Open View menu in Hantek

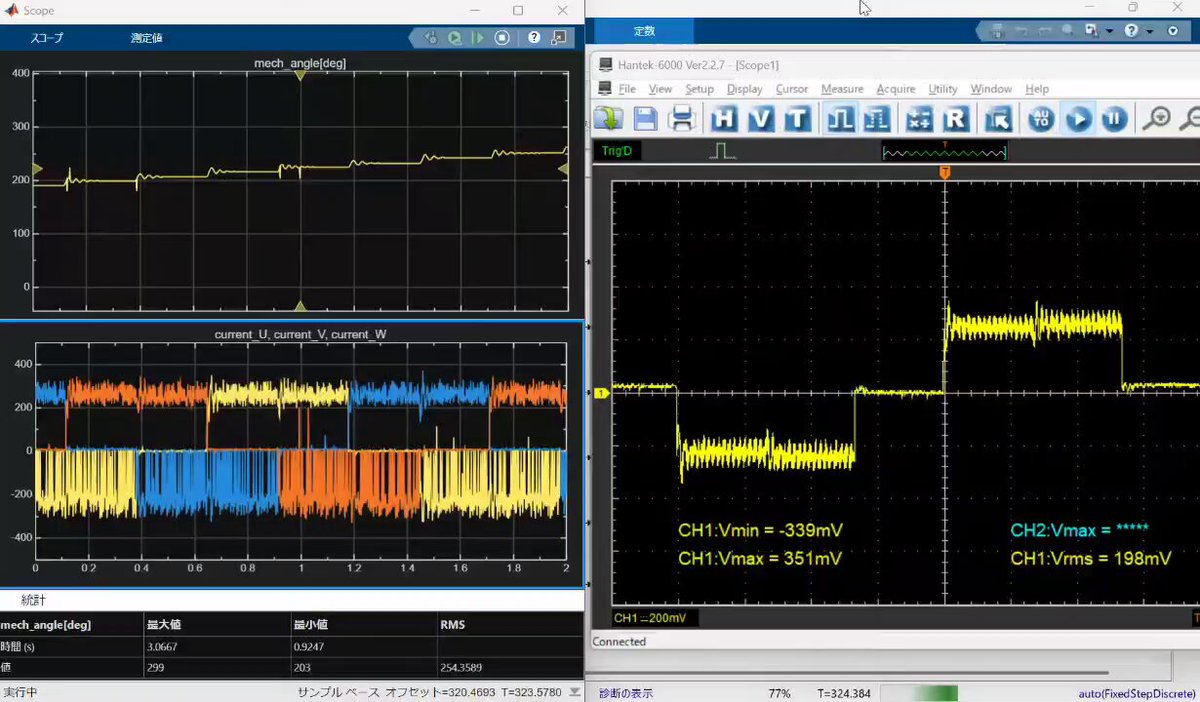[x=660, y=89]
